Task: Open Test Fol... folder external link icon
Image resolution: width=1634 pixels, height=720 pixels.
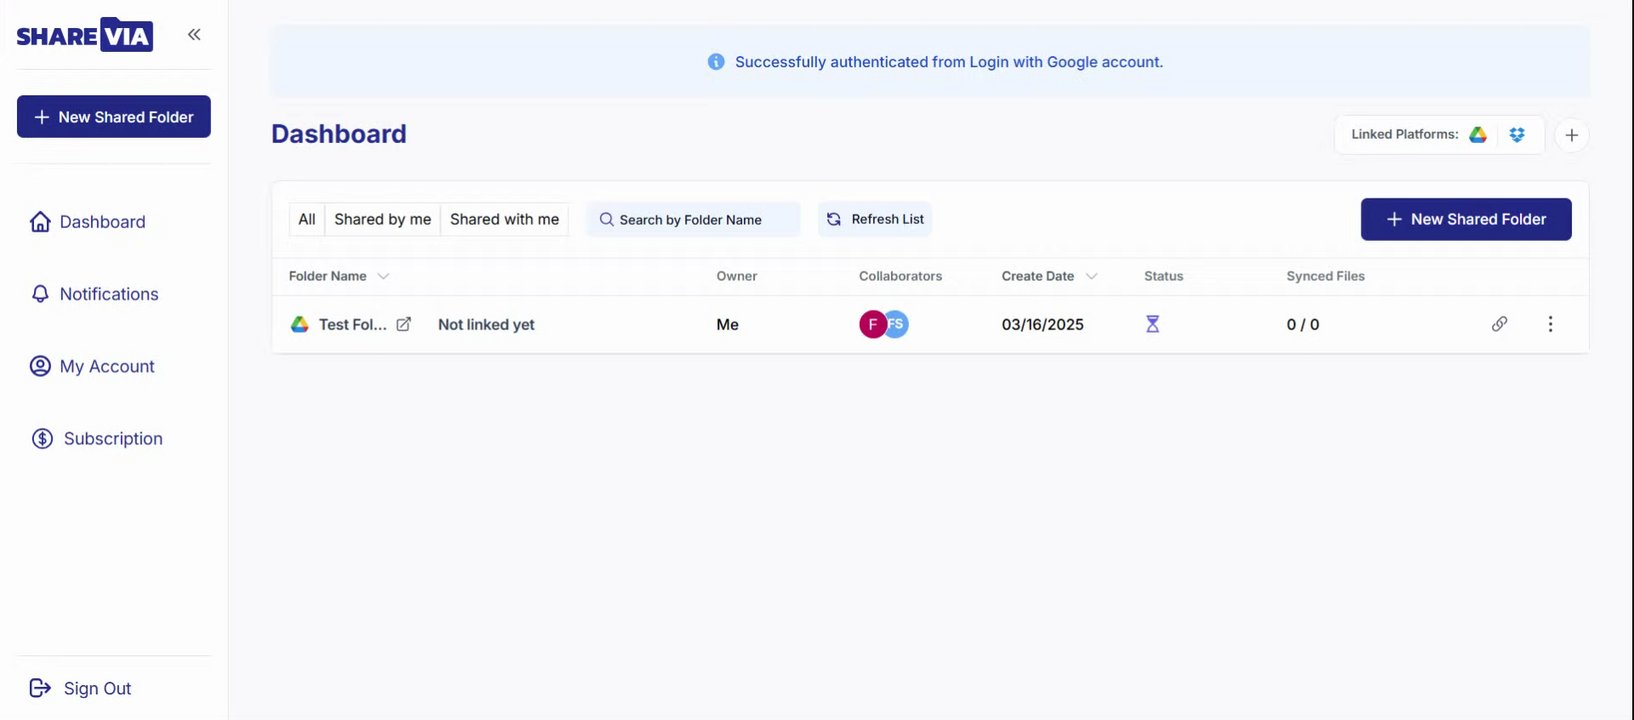Action: 404,324
